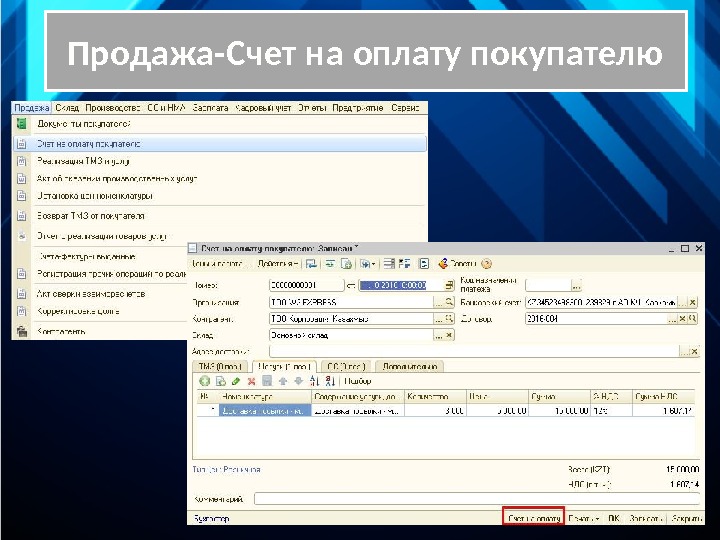Select the Номенклатура cell in row 1
Image resolution: width=720 pixels, height=540 pixels.
pyautogui.click(x=265, y=411)
